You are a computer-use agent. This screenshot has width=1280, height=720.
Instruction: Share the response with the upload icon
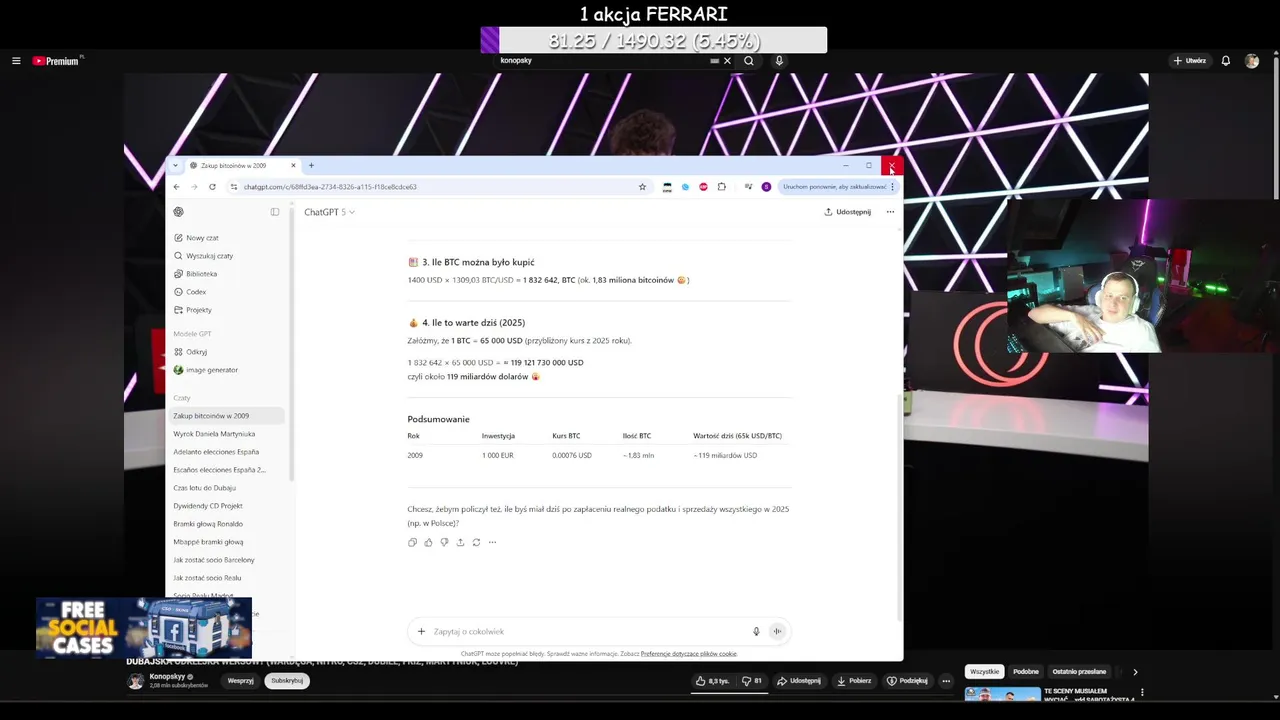tap(460, 542)
